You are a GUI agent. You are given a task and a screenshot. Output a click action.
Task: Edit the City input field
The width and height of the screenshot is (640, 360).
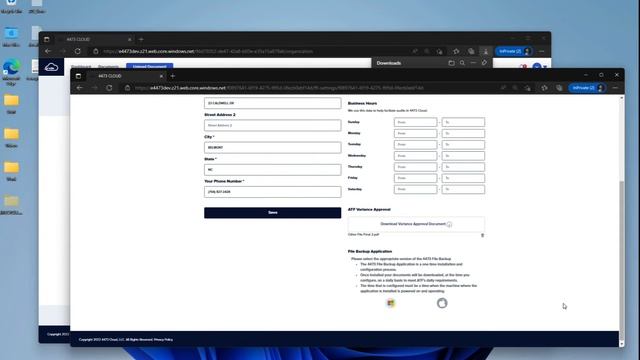point(273,147)
